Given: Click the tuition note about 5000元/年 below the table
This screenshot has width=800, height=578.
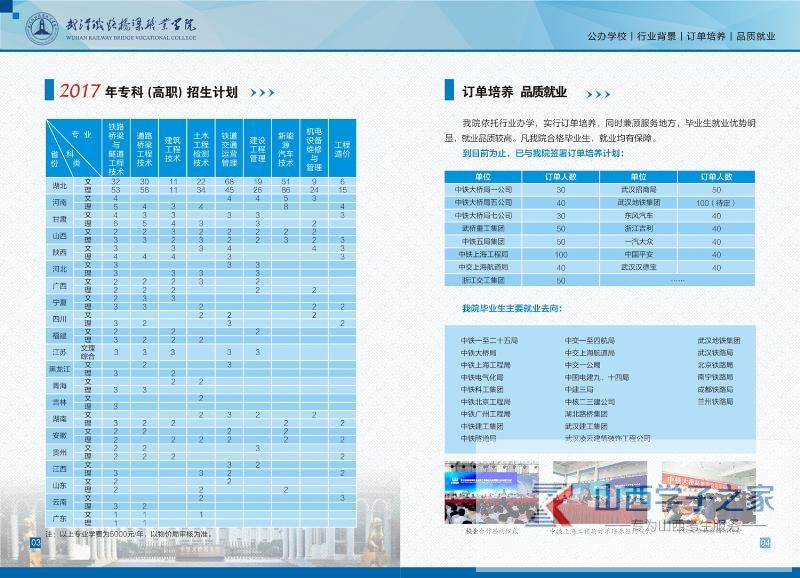Looking at the screenshot, I should [128, 534].
